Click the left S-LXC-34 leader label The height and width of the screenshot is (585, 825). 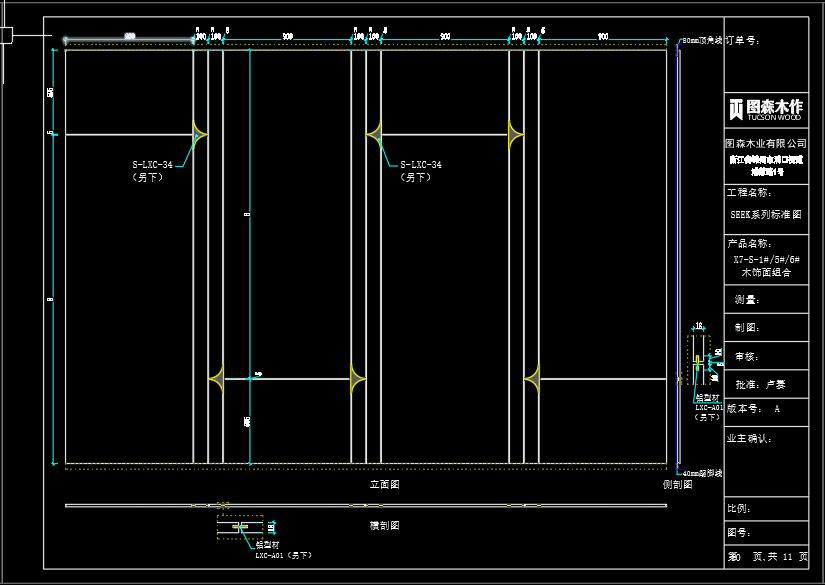point(152,165)
